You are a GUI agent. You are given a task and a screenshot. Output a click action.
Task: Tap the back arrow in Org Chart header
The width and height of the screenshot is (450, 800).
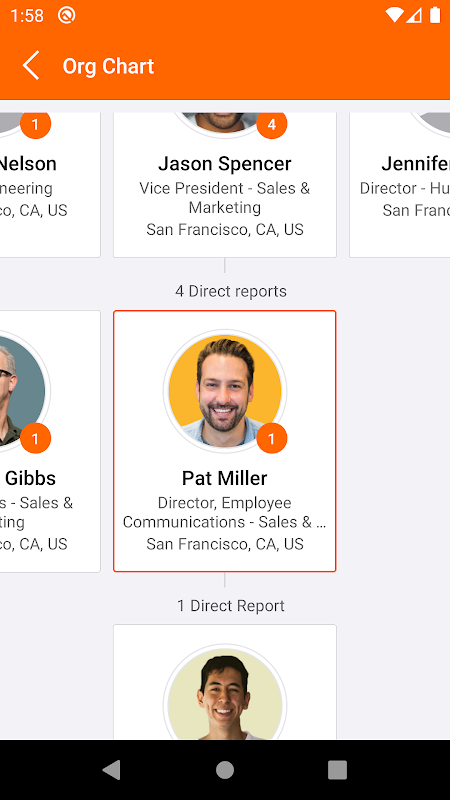coord(31,66)
